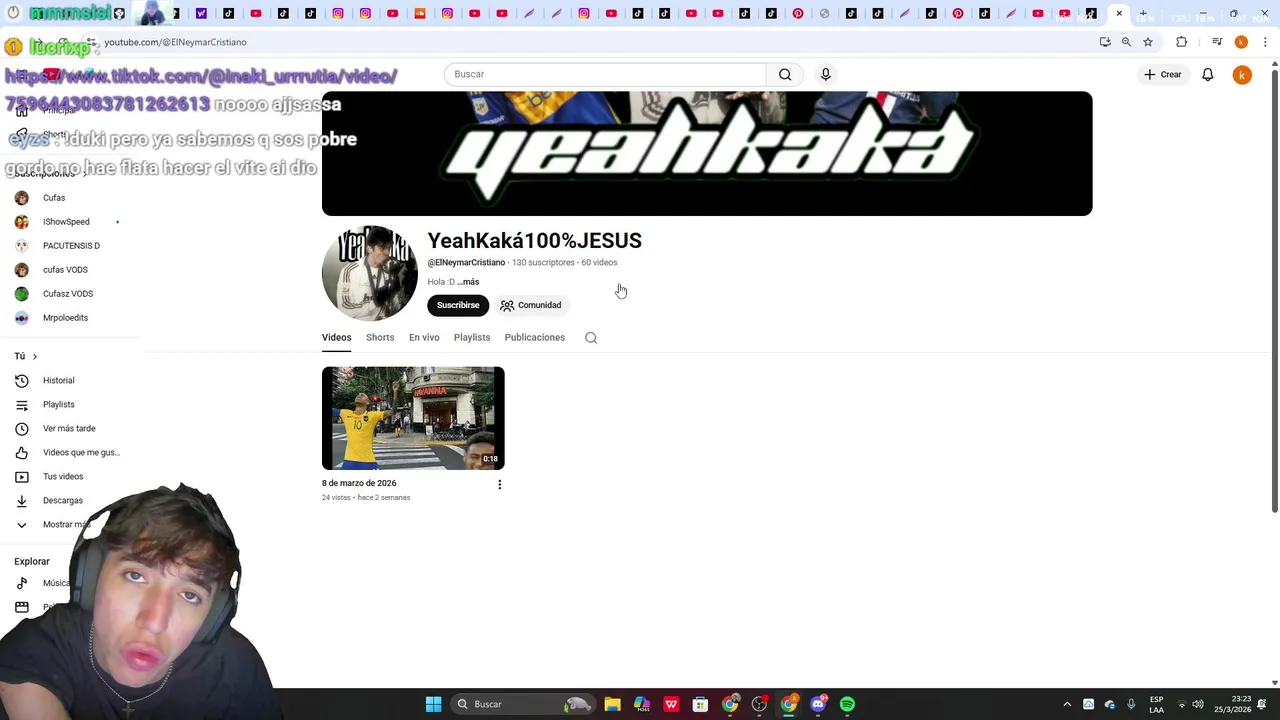Open cufas VODS subscription channel
Screen dimensions: 1280x720
pyautogui.click(x=65, y=270)
